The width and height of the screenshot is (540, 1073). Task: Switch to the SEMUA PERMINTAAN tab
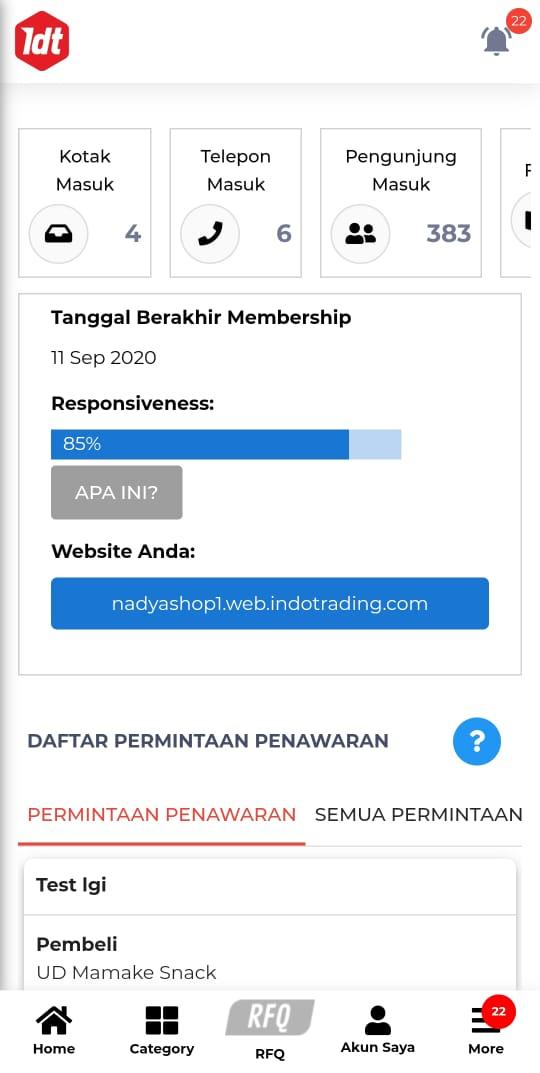point(419,814)
